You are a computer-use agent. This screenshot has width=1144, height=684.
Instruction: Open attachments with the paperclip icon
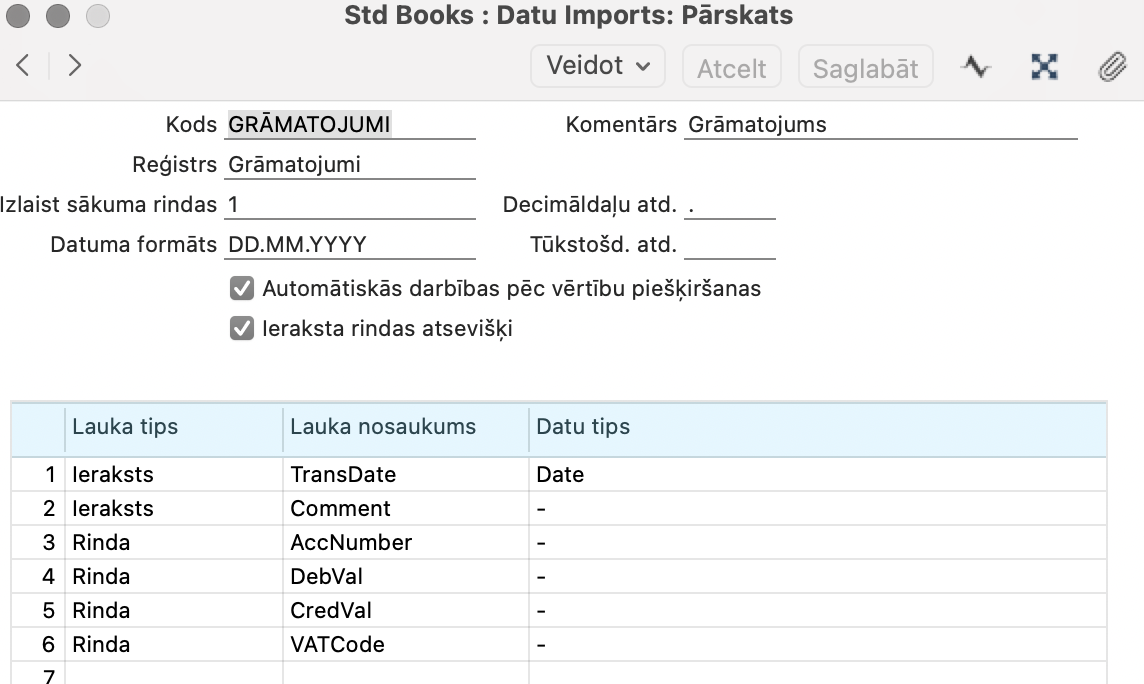click(1112, 67)
